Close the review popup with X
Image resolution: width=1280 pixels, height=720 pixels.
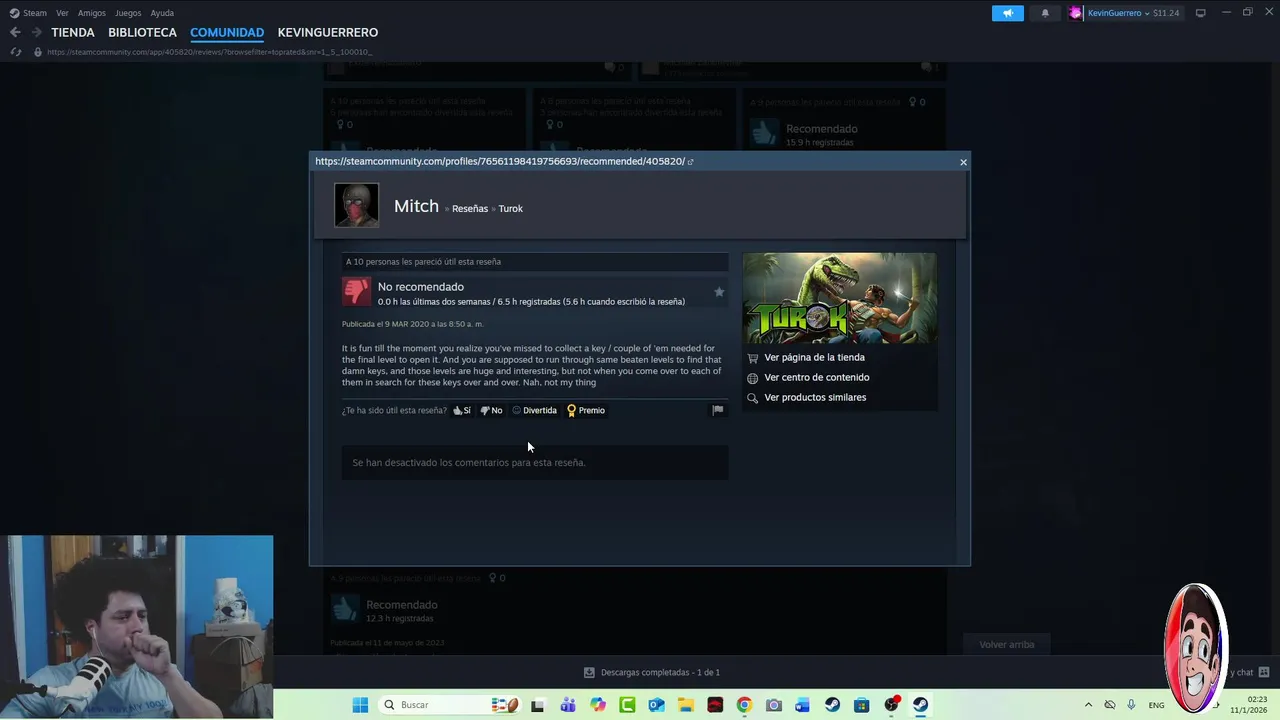963,162
